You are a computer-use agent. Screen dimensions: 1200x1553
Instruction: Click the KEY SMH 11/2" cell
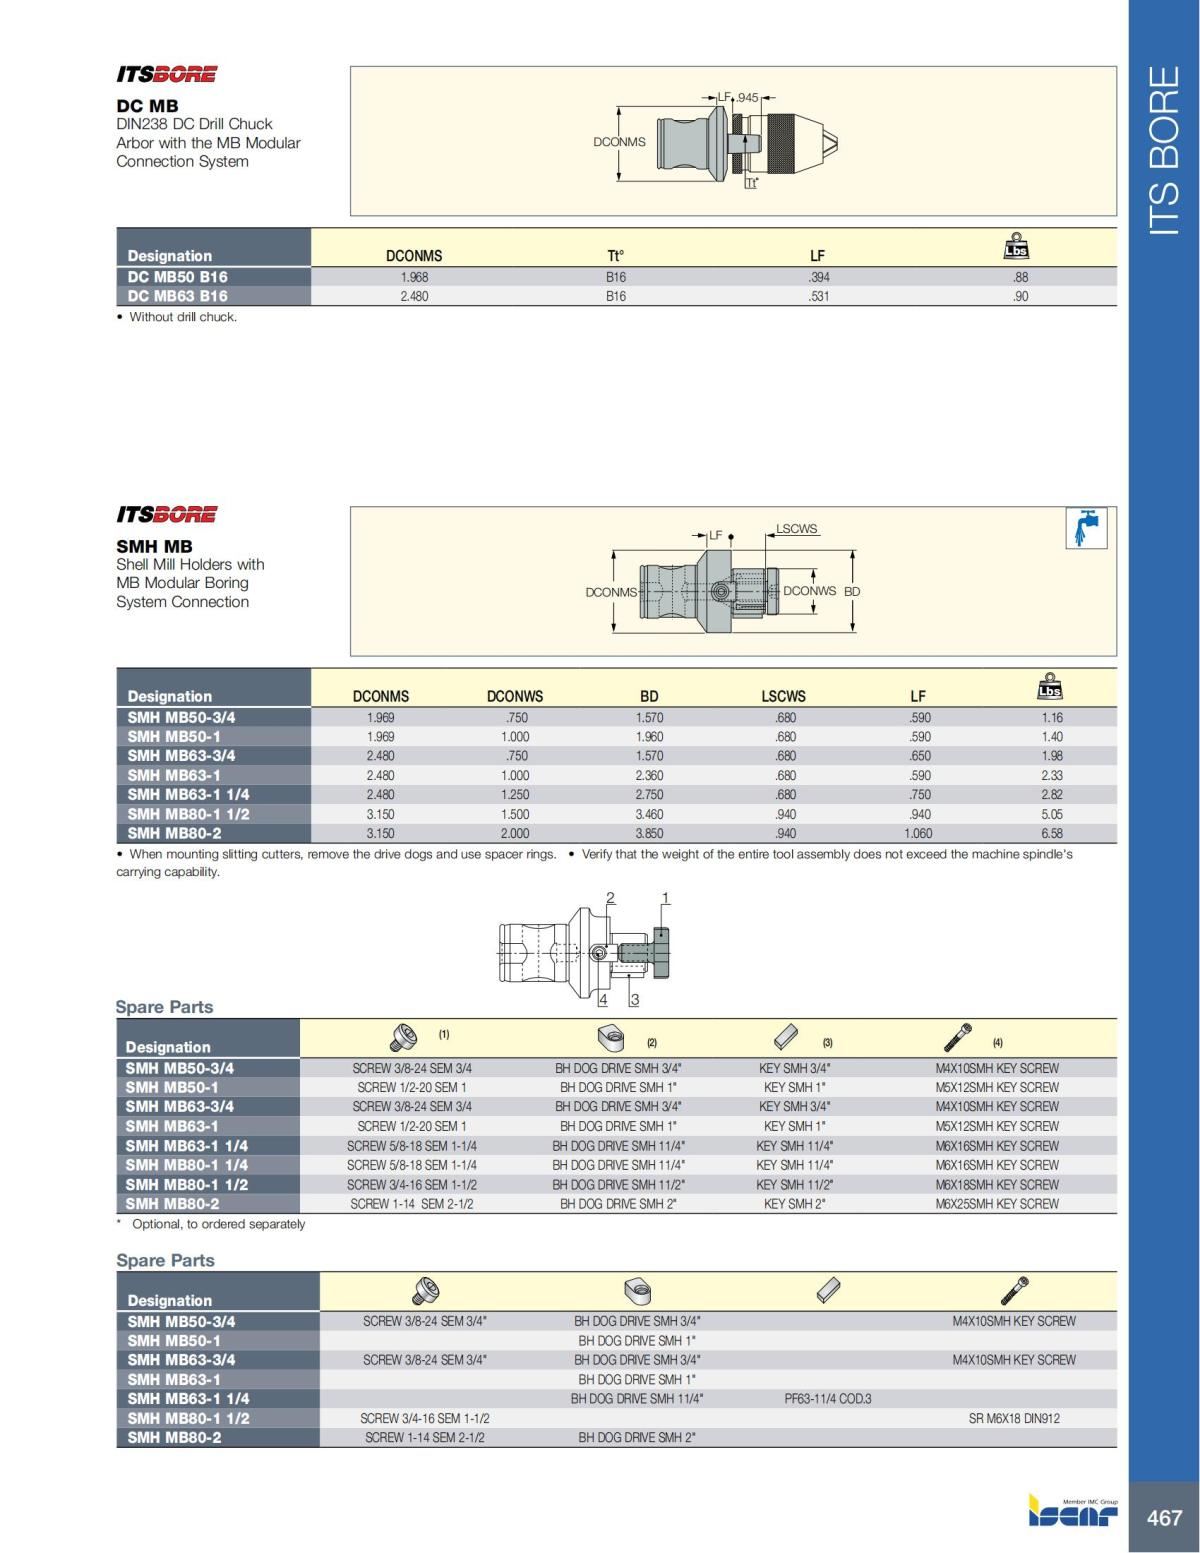pyautogui.click(x=795, y=1184)
